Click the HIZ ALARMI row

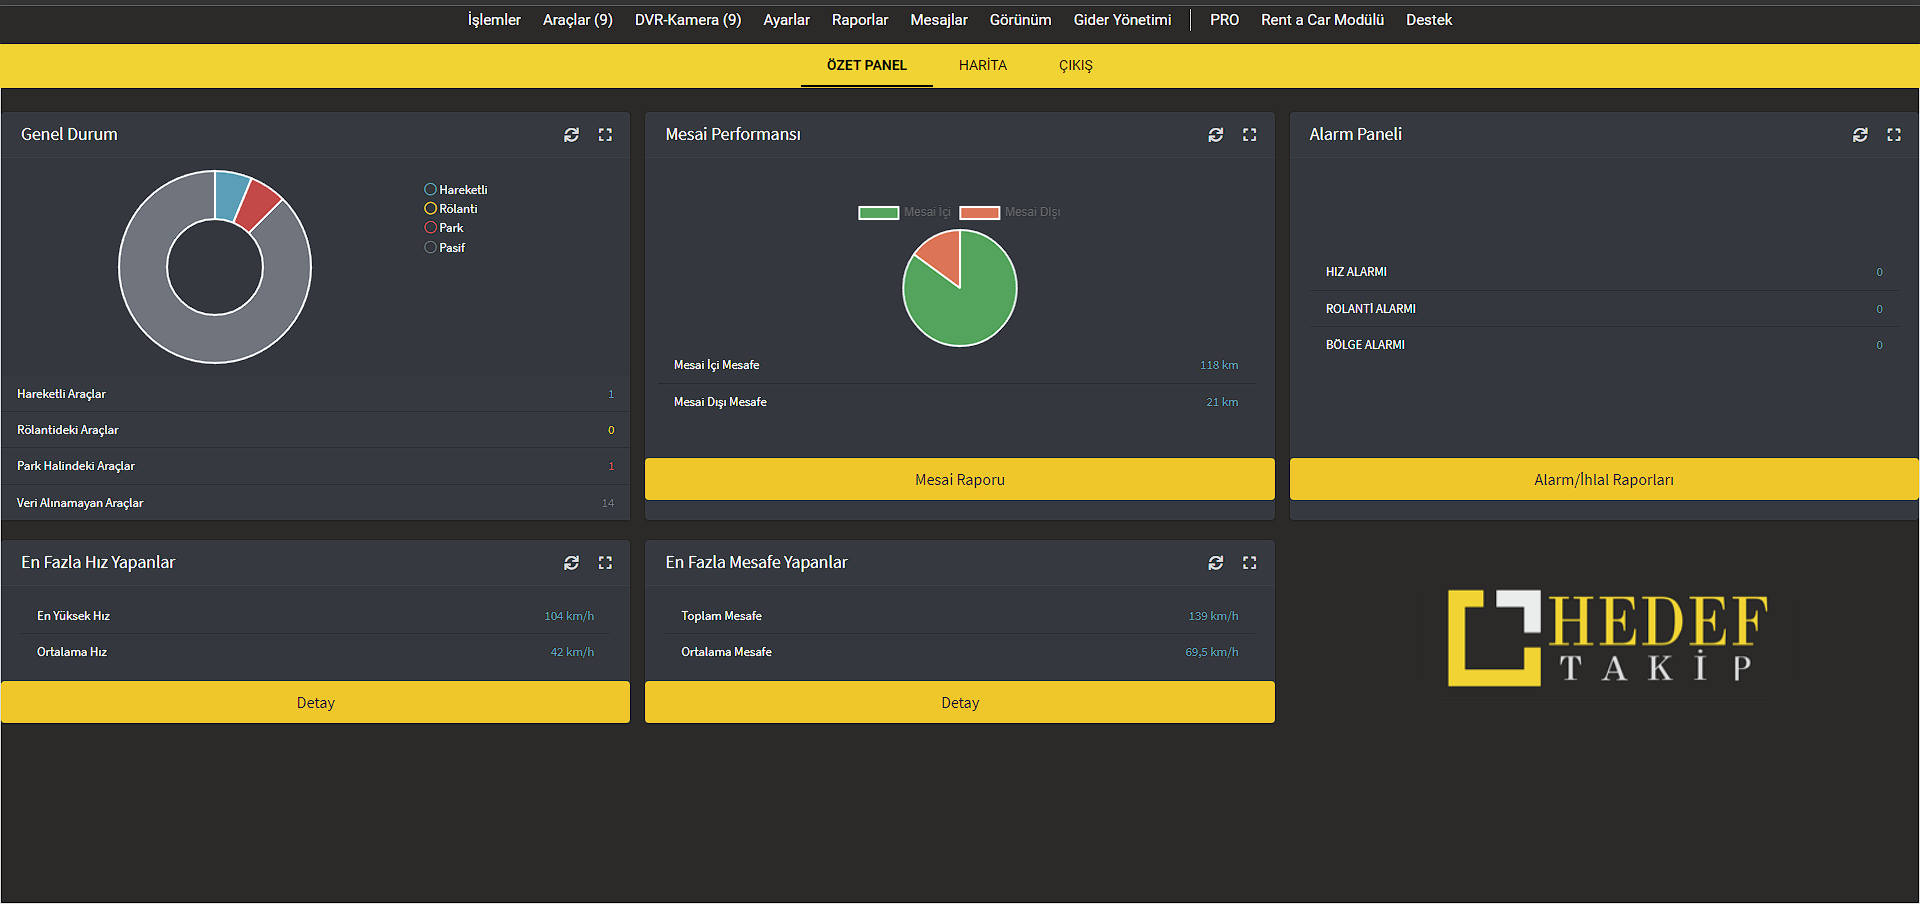1604,272
